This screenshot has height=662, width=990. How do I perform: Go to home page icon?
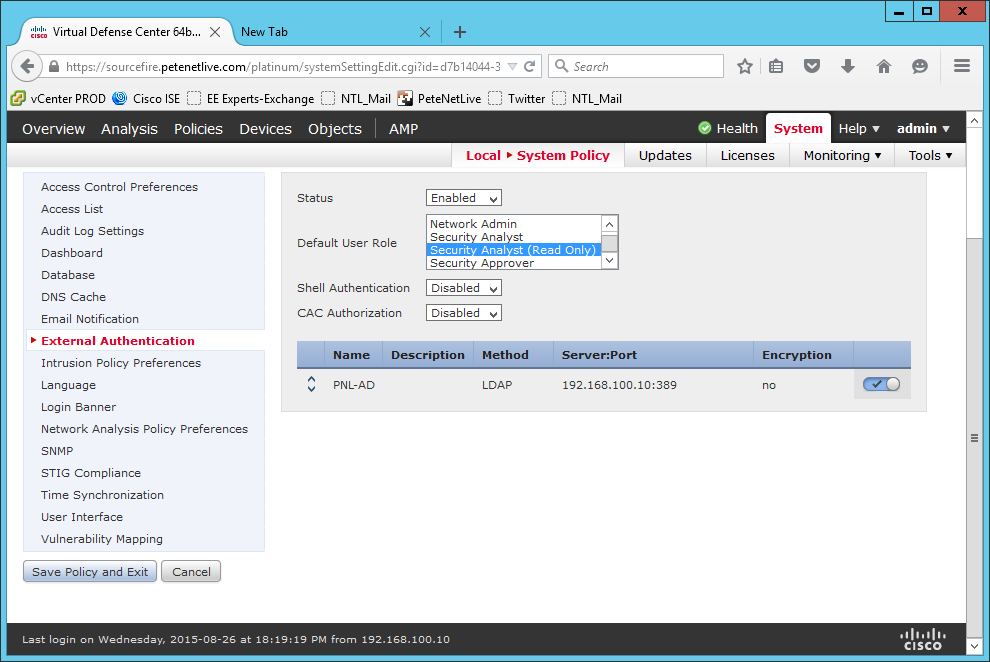click(x=884, y=66)
